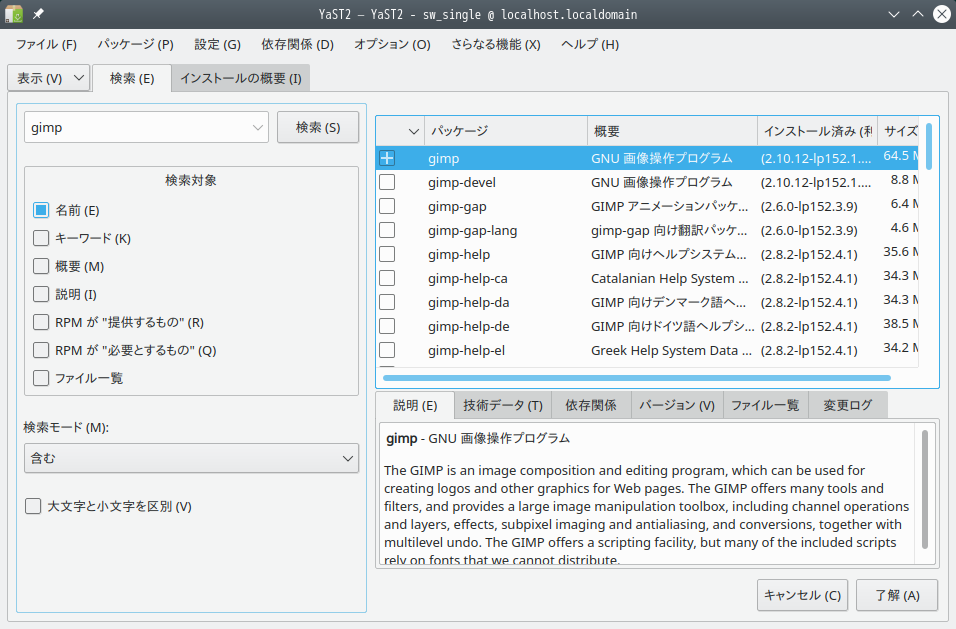Close the YaST2 window
This screenshot has height=629, width=956.
pos(942,14)
